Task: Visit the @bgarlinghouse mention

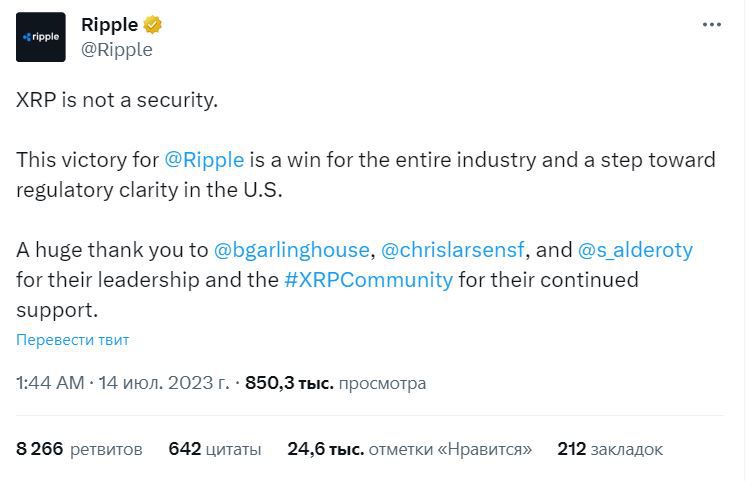Action: [x=293, y=249]
